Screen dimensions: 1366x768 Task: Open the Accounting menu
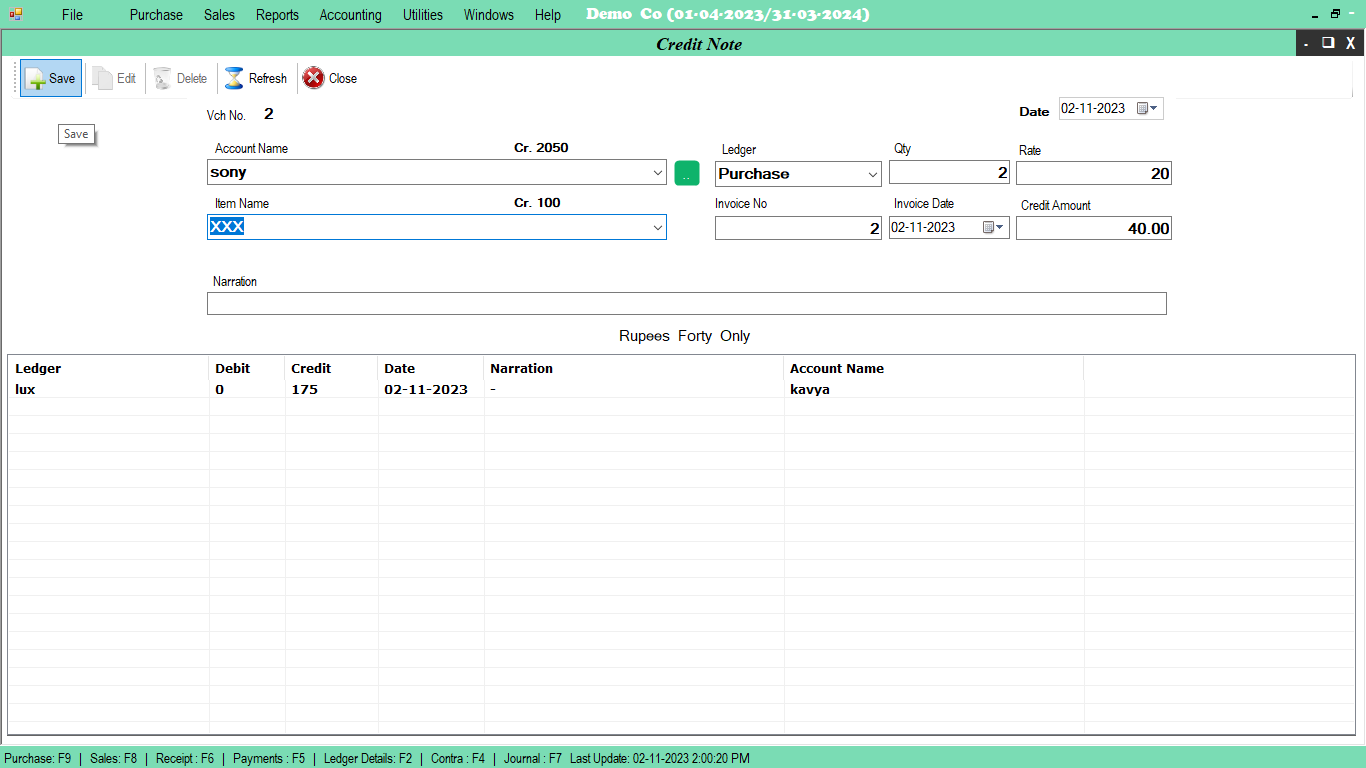pyautogui.click(x=350, y=14)
